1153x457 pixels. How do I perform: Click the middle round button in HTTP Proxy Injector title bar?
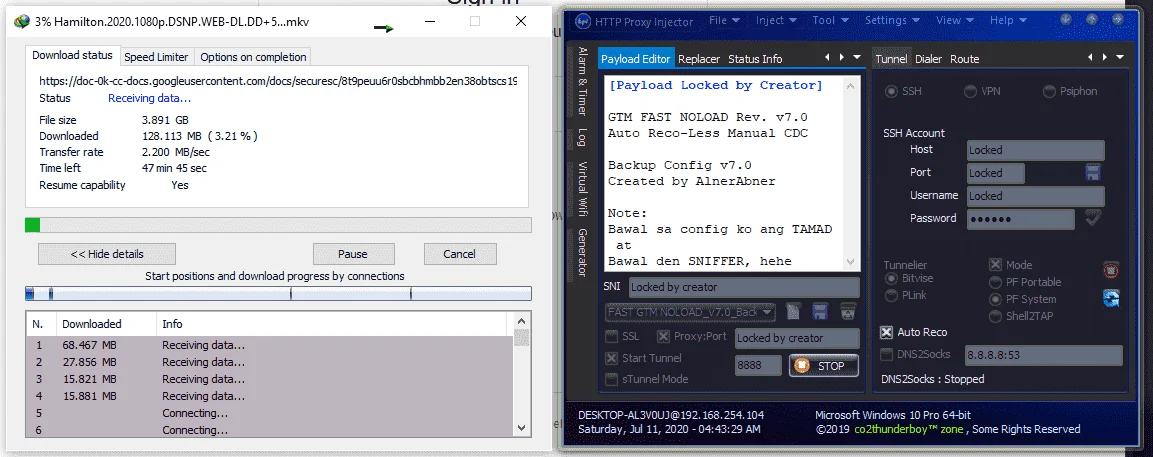pyautogui.click(x=1093, y=18)
